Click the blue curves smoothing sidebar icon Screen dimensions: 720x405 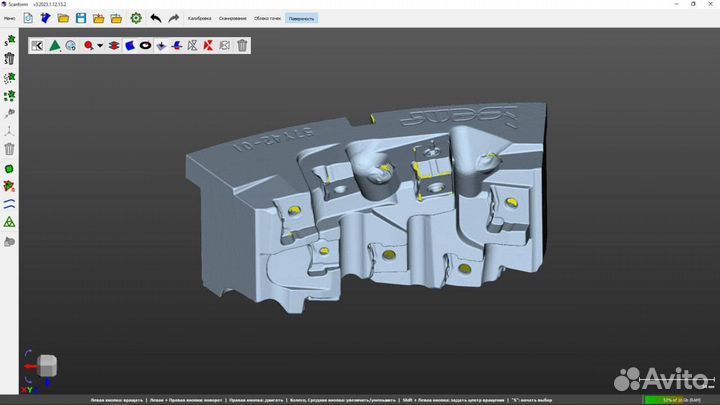[x=9, y=204]
